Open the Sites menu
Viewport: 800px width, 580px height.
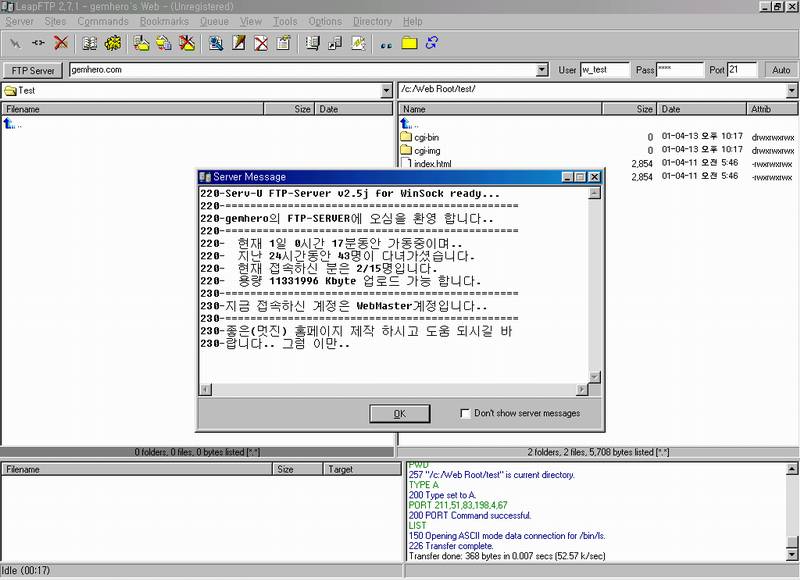point(55,21)
